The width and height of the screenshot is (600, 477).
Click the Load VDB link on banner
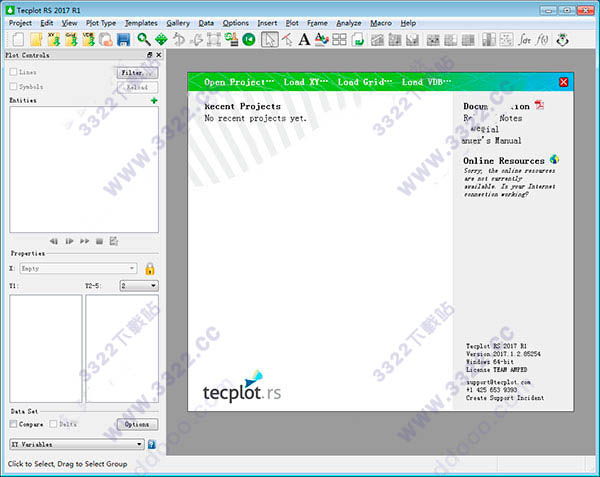[x=426, y=82]
